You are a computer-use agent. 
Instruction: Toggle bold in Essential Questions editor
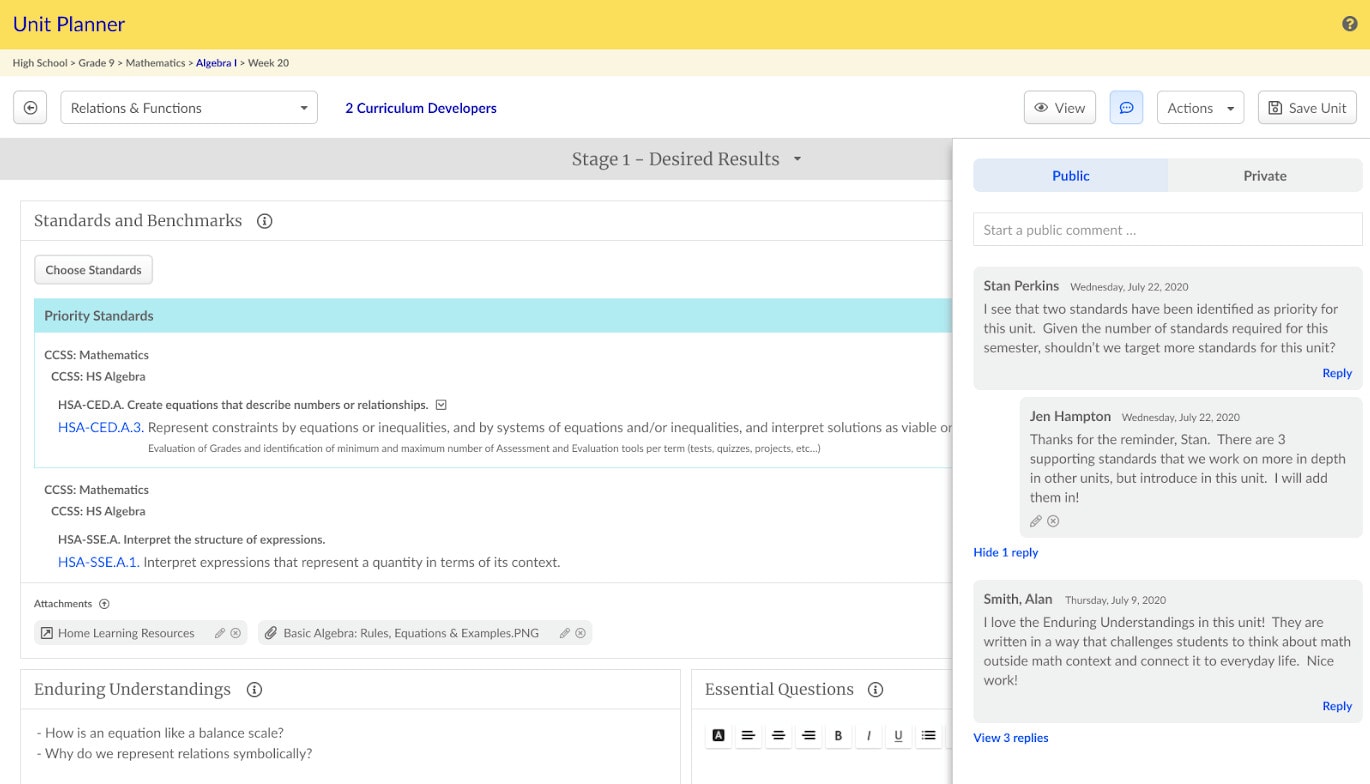[838, 736]
